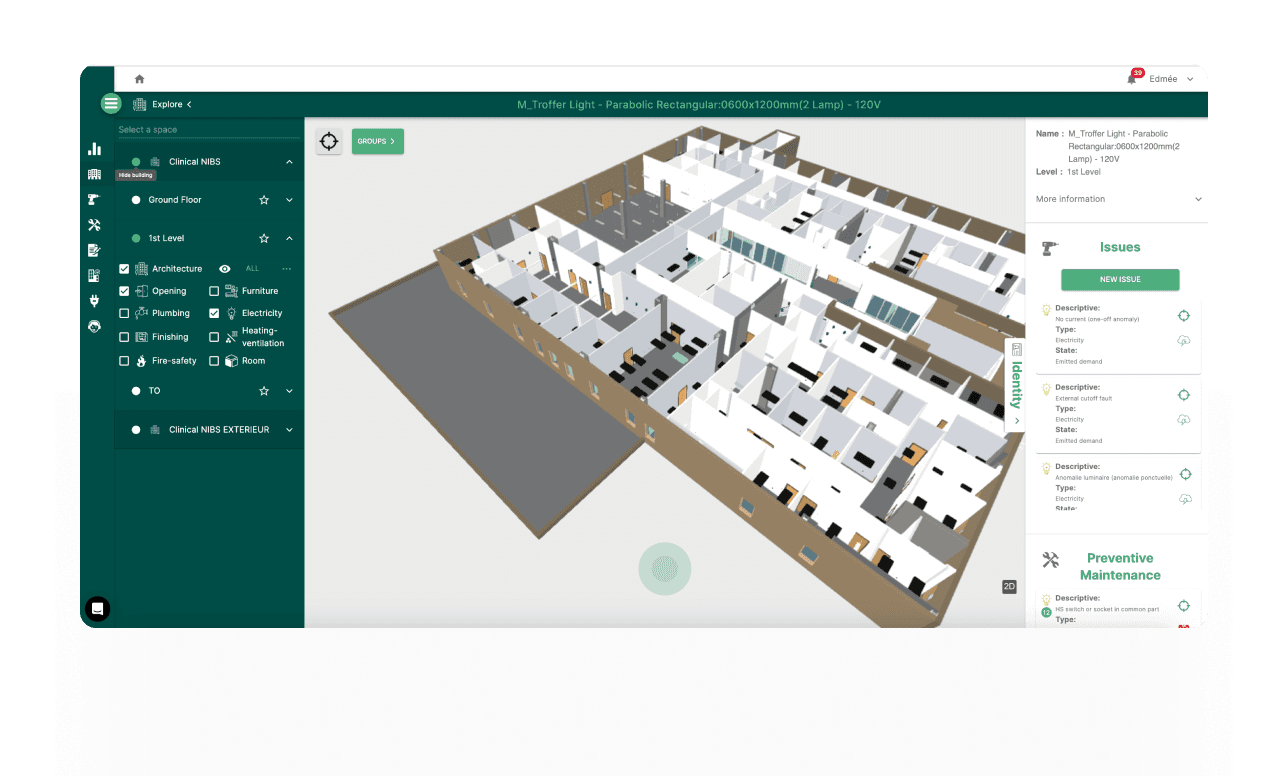Toggle Architecture visibility eye icon
The width and height of the screenshot is (1288, 776).
225,269
